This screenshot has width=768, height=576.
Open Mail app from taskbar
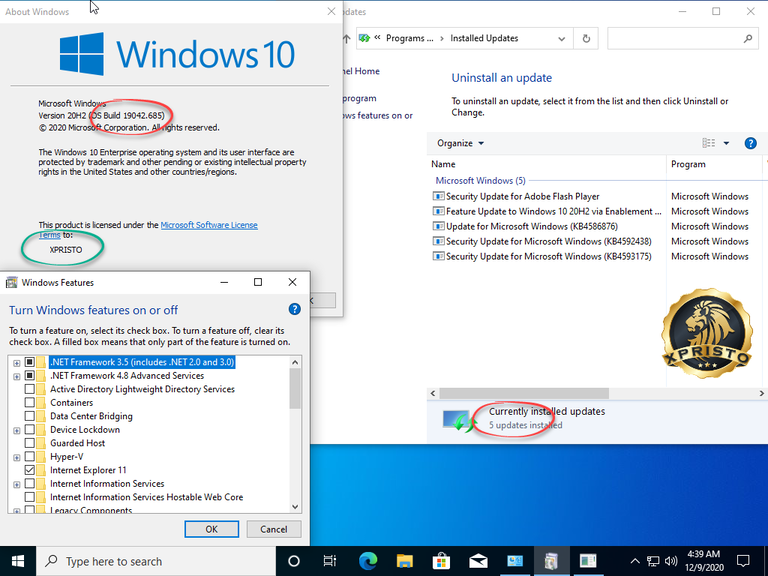(478, 561)
